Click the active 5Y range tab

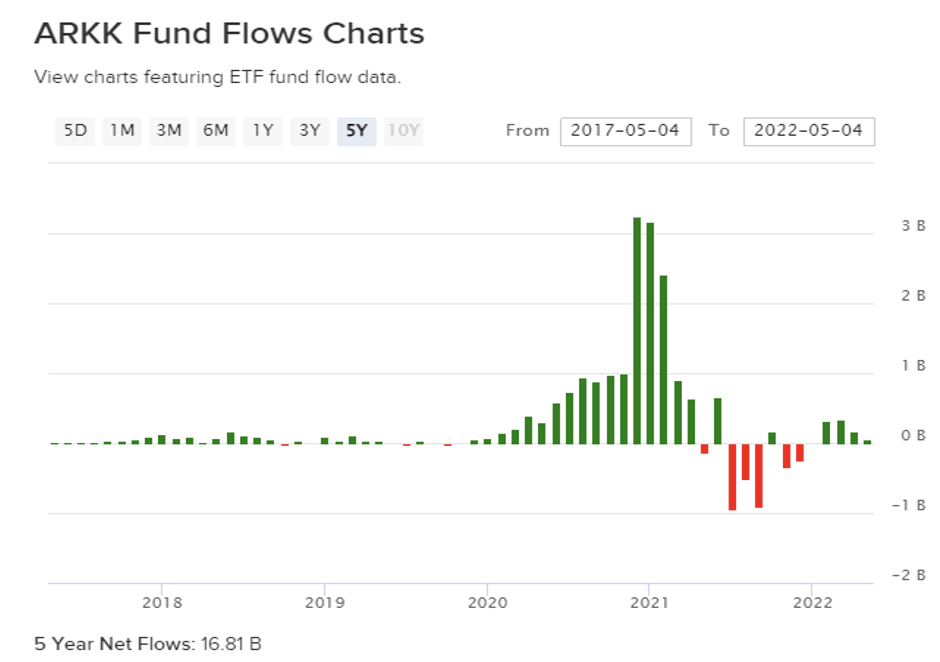pyautogui.click(x=356, y=130)
